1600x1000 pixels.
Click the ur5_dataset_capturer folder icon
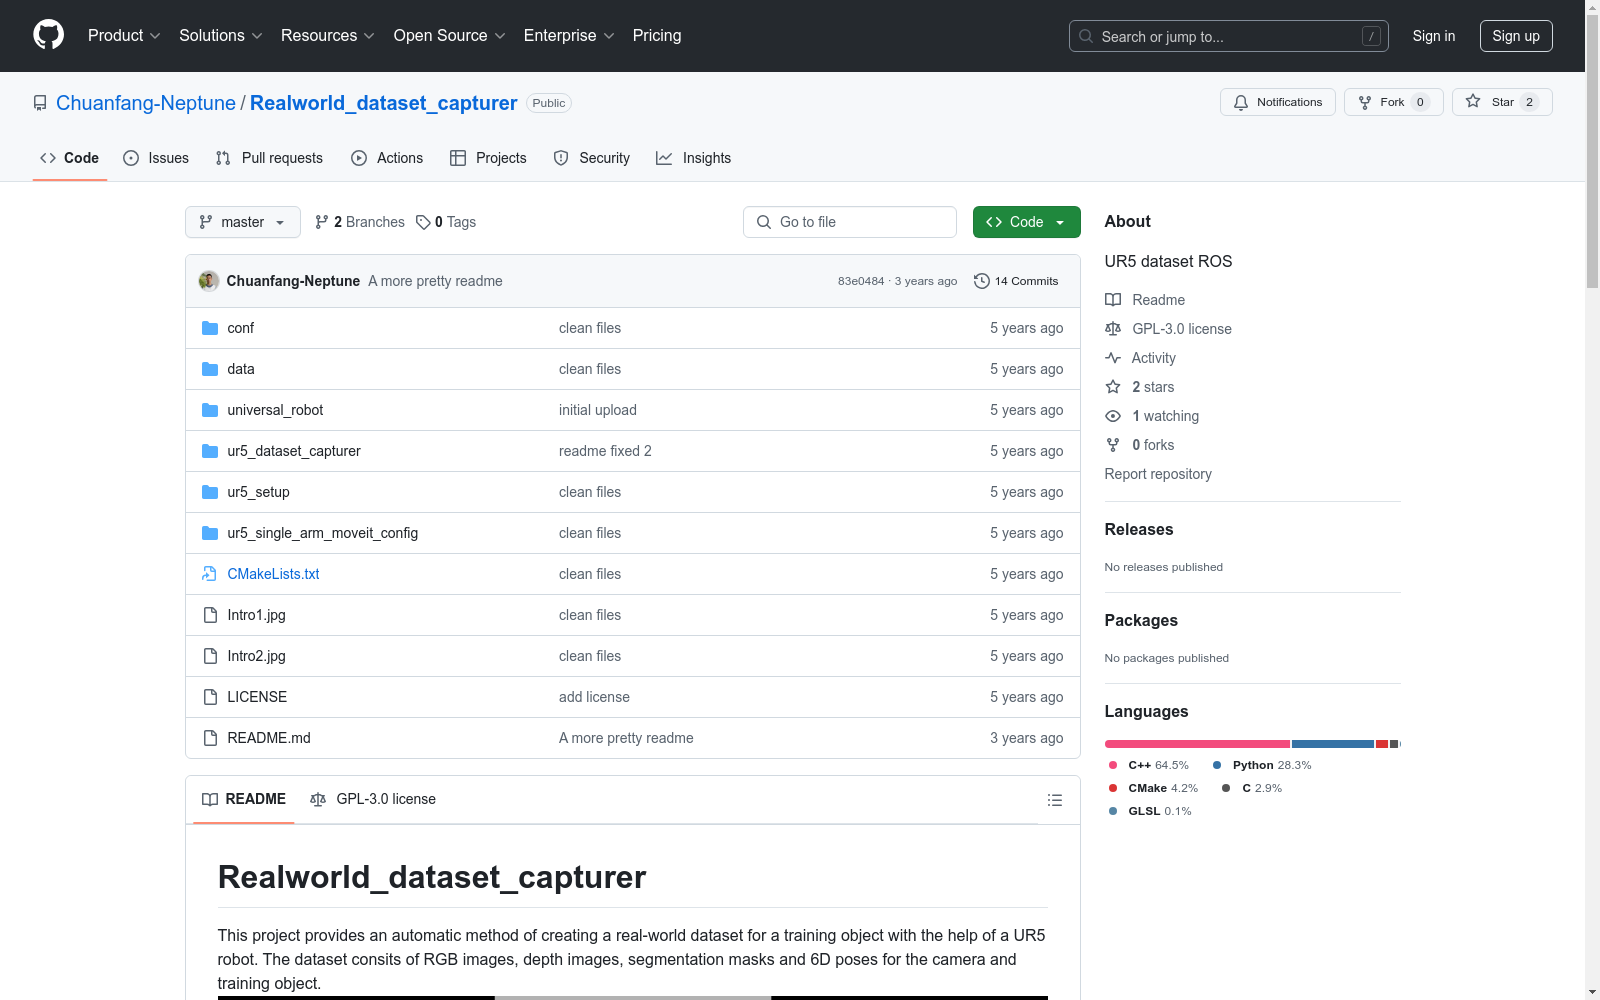[210, 451]
